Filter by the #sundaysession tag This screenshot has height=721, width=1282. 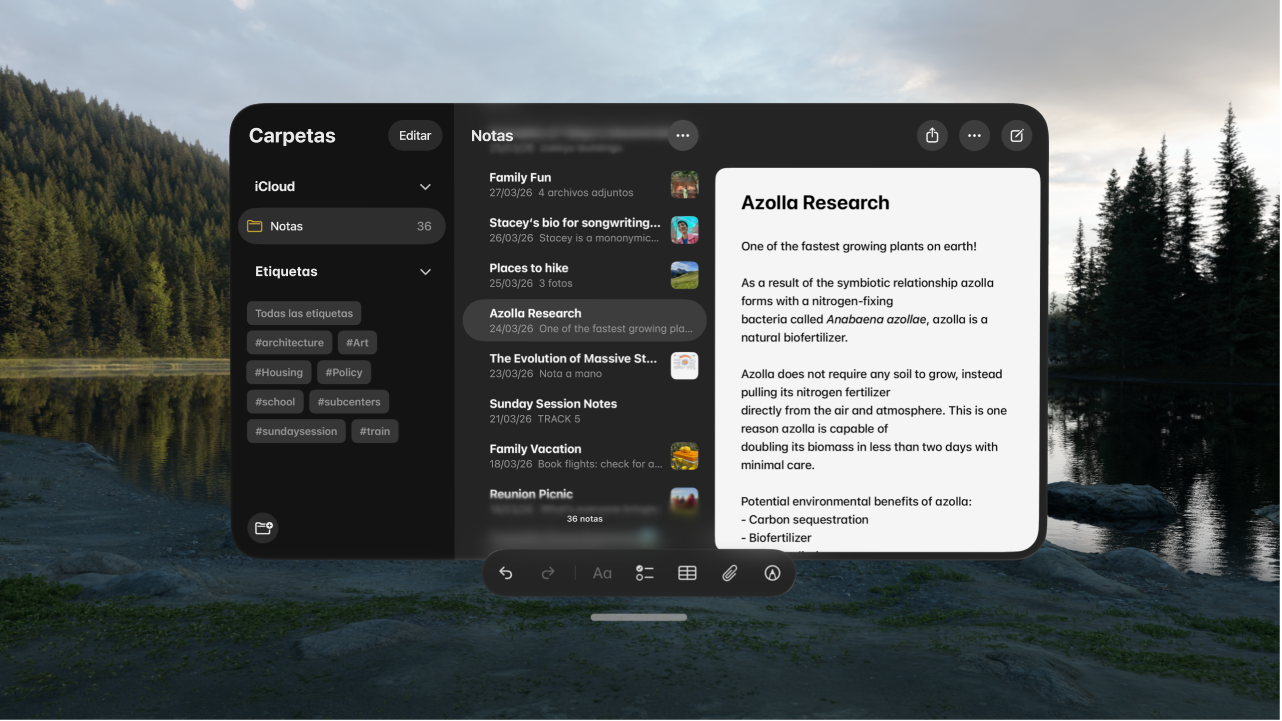coord(296,431)
